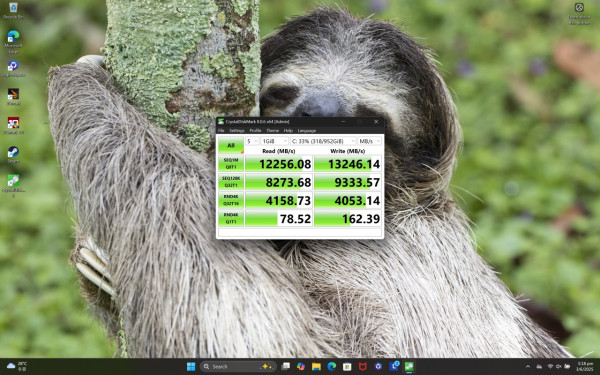The image size is (600, 375).
Task: Launch Copilot from the taskbar
Action: click(x=301, y=367)
